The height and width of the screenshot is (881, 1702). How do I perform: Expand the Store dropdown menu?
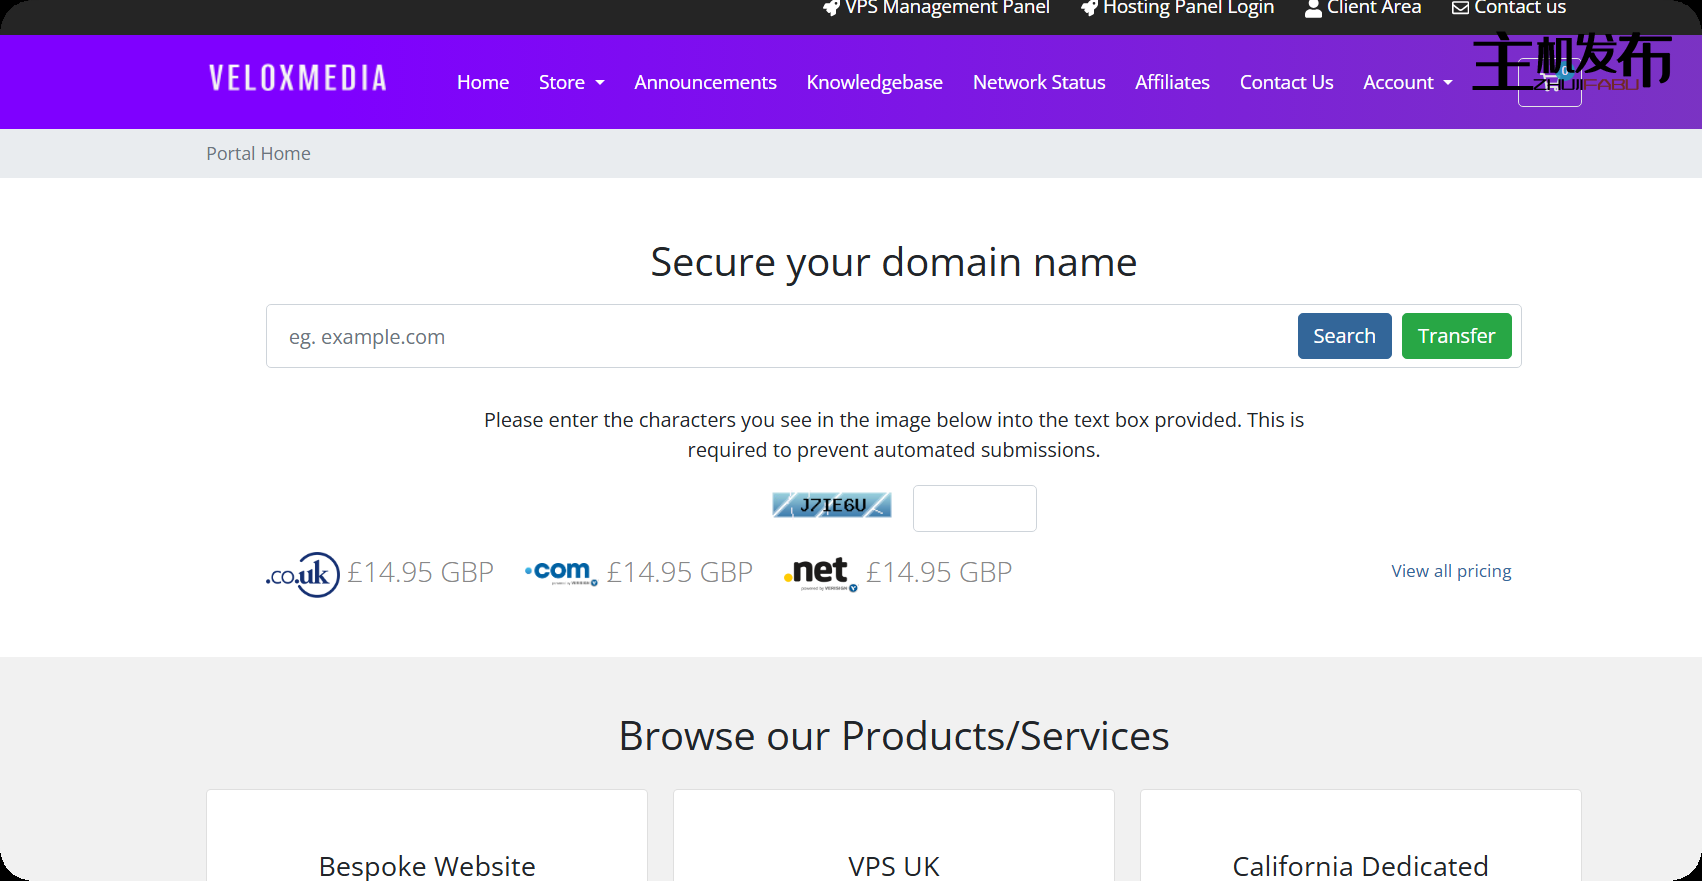click(571, 82)
